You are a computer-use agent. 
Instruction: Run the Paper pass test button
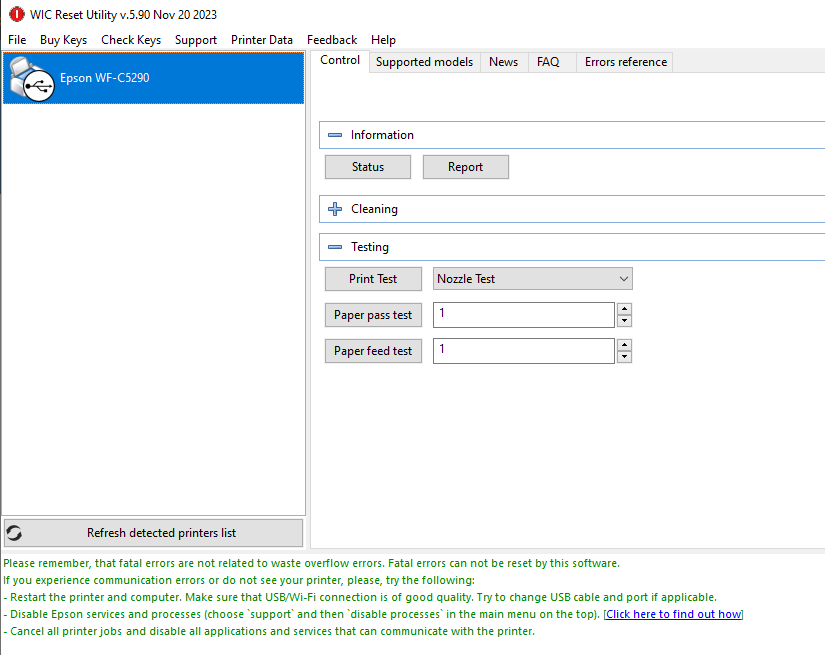(373, 315)
